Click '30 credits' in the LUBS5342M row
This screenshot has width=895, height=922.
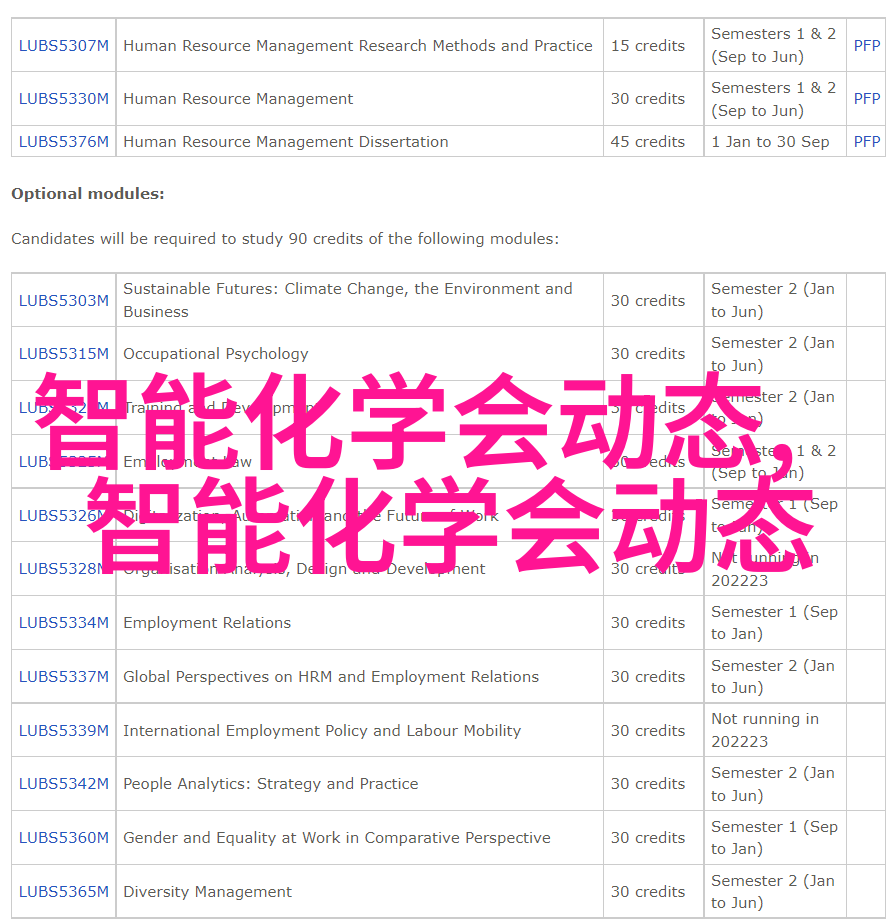[648, 784]
